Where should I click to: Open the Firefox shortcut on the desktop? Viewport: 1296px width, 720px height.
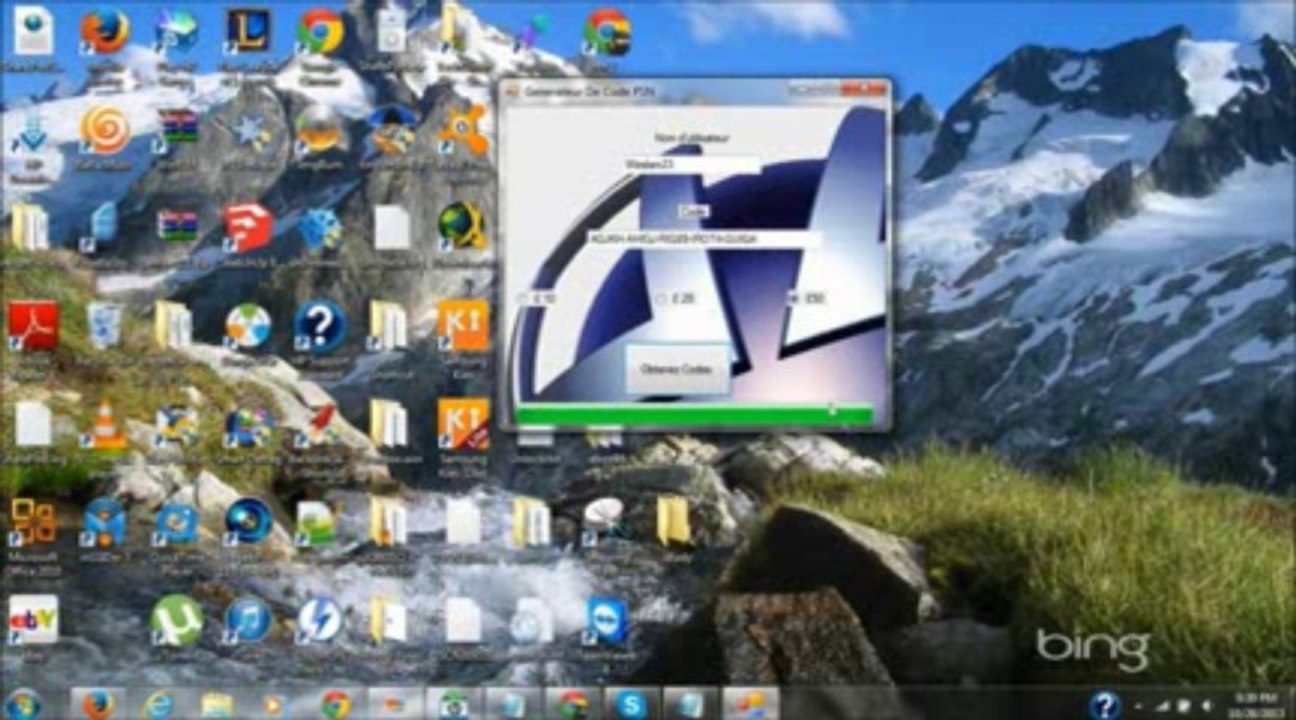pyautogui.click(x=104, y=32)
